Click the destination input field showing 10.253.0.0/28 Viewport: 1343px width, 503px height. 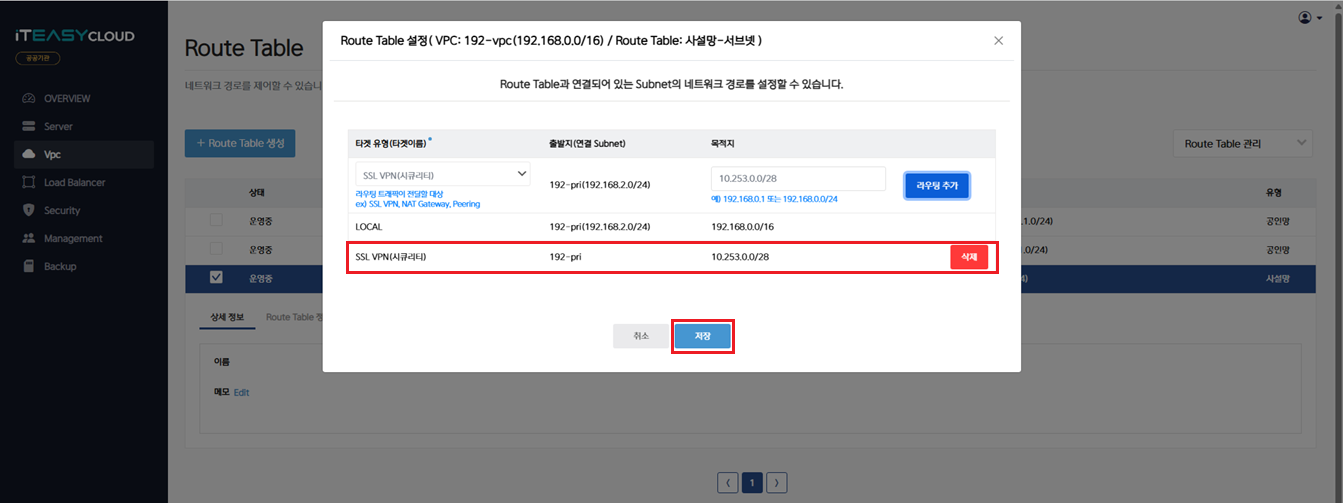[x=798, y=178]
